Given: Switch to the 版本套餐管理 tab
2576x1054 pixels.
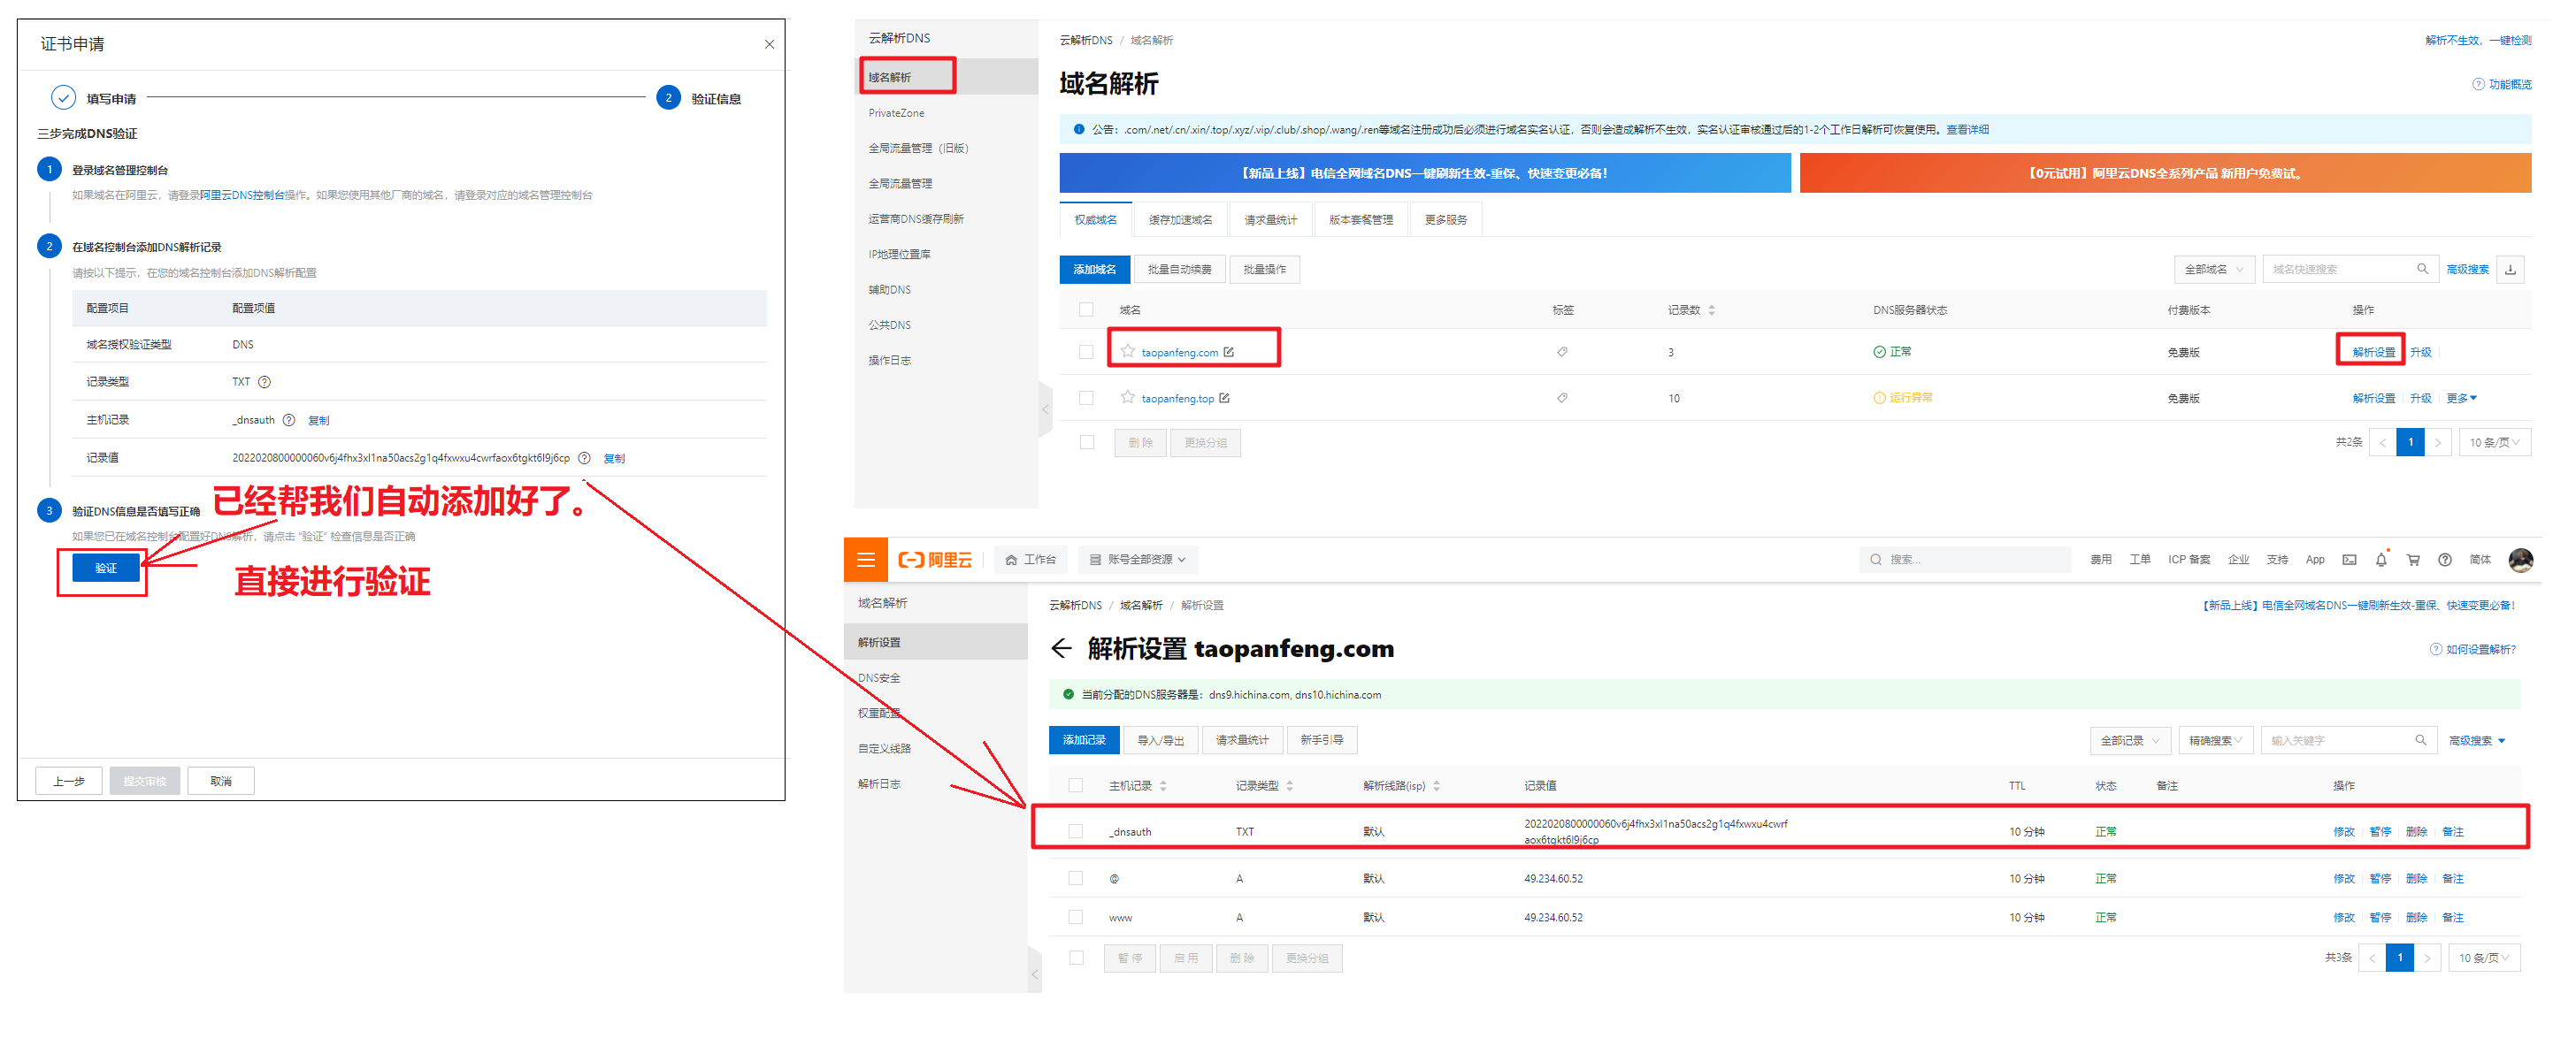Looking at the screenshot, I should click(x=1360, y=220).
